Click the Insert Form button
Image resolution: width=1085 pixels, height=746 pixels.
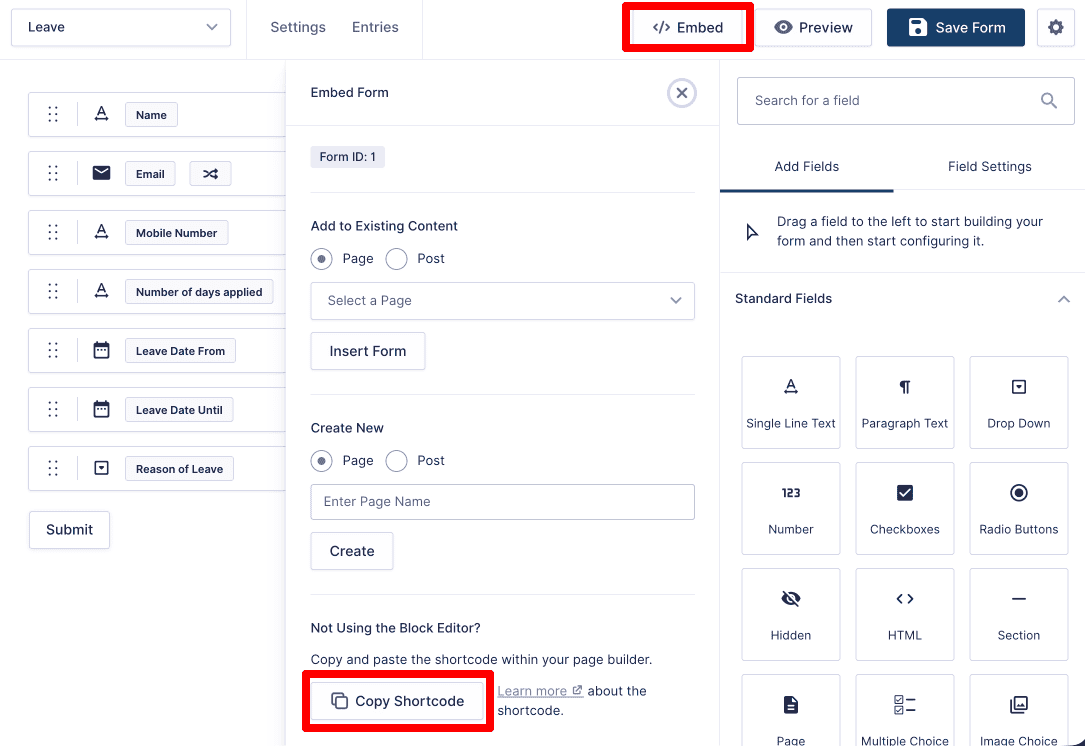(367, 351)
